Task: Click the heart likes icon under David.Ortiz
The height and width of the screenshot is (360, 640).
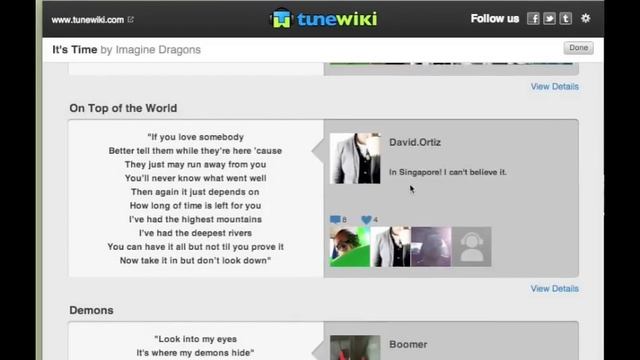Action: (367, 220)
